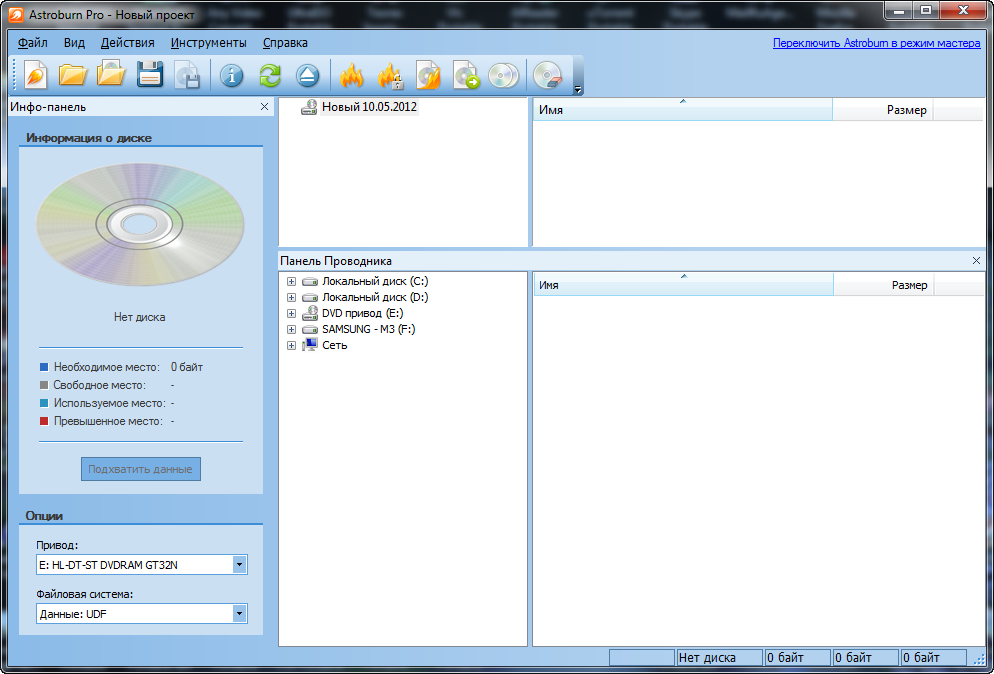
Task: Click the eject disc icon
Action: click(308, 75)
